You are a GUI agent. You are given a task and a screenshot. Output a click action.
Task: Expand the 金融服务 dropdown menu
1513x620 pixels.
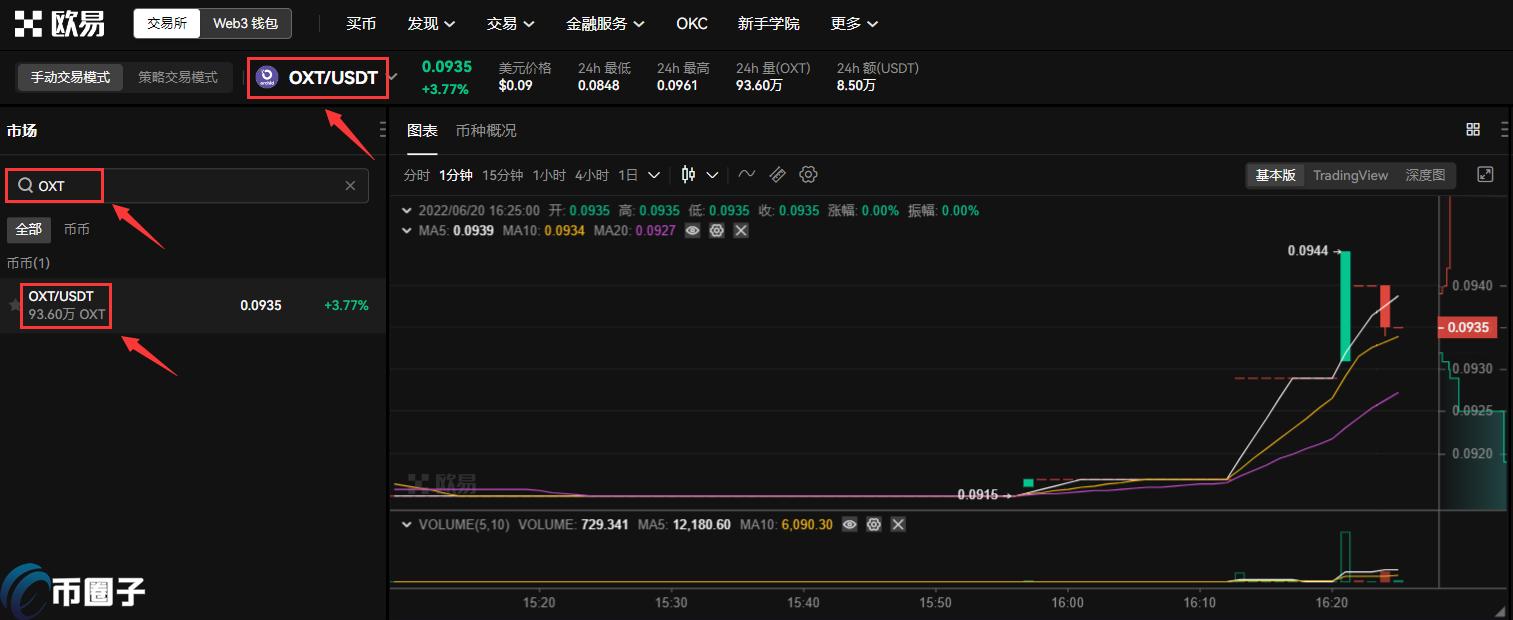coord(605,23)
